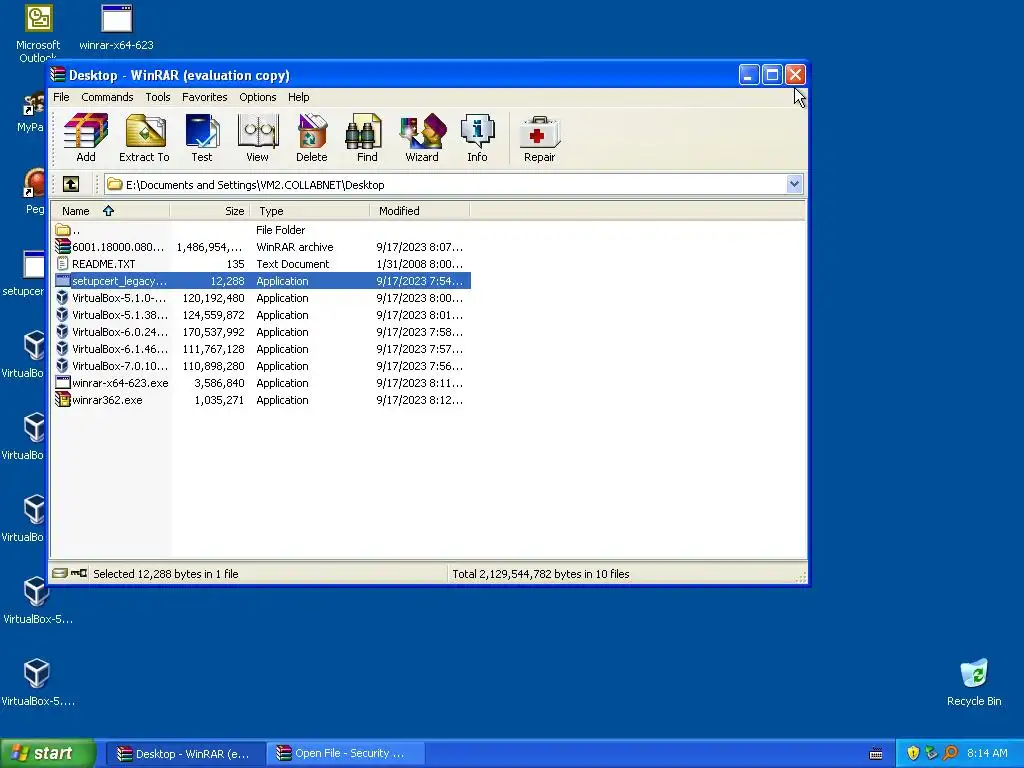Click 'Total 2,129,544,782 bytes' status text
1024x768 pixels.
coord(541,573)
